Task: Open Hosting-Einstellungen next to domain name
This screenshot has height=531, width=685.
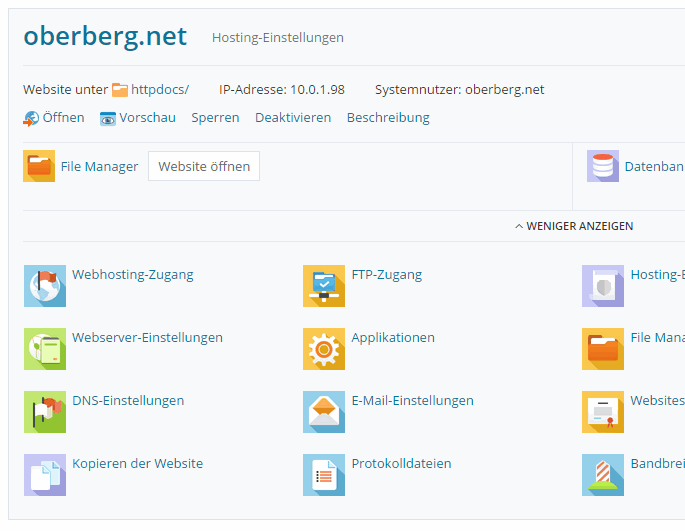Action: point(277,38)
